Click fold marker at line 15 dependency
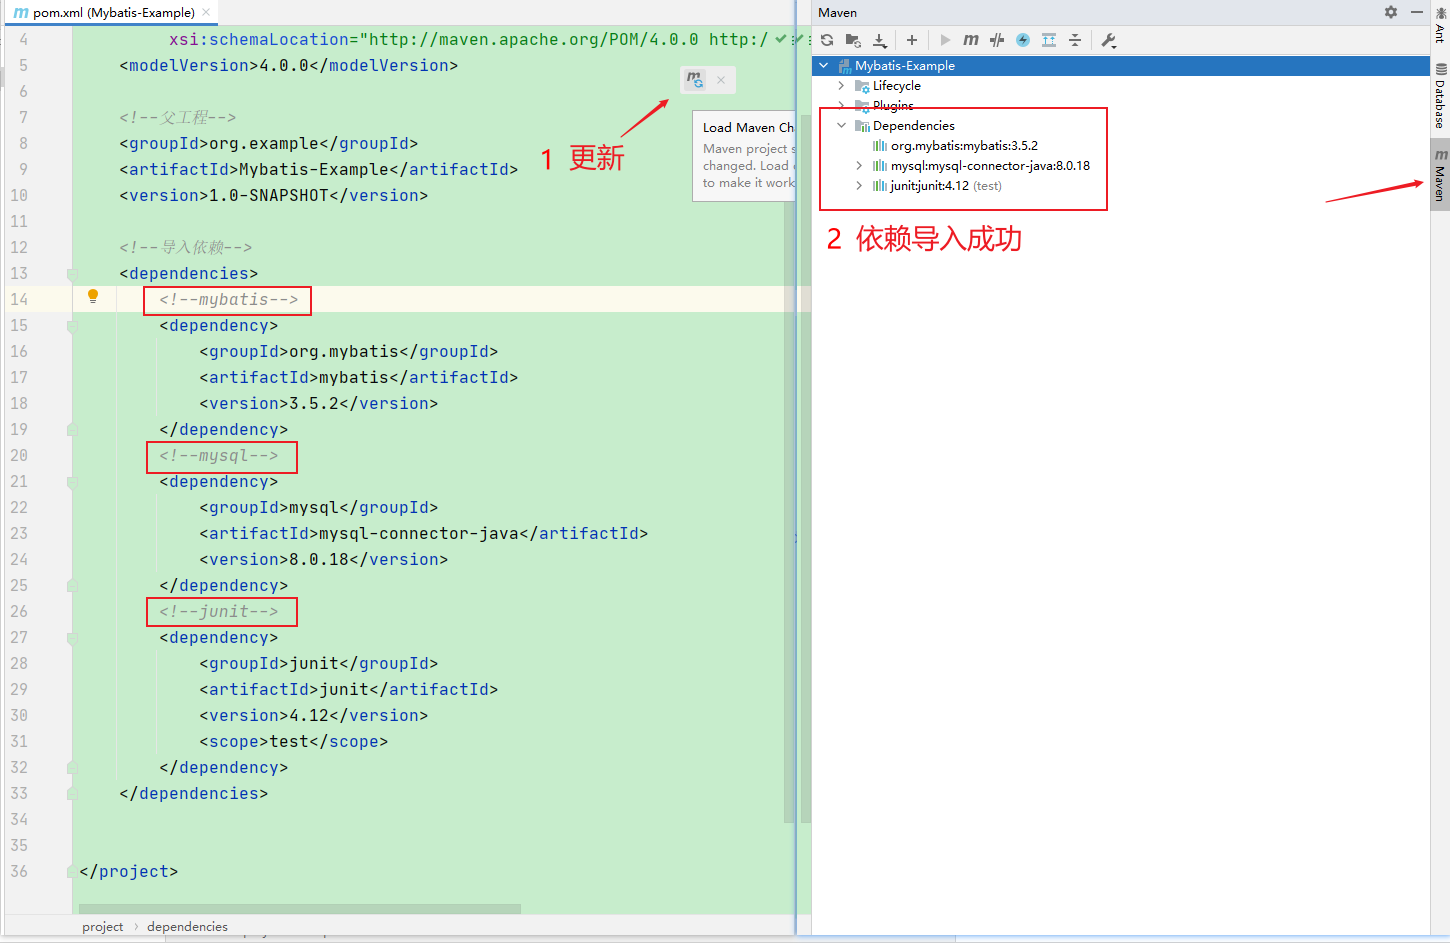 click(x=72, y=325)
